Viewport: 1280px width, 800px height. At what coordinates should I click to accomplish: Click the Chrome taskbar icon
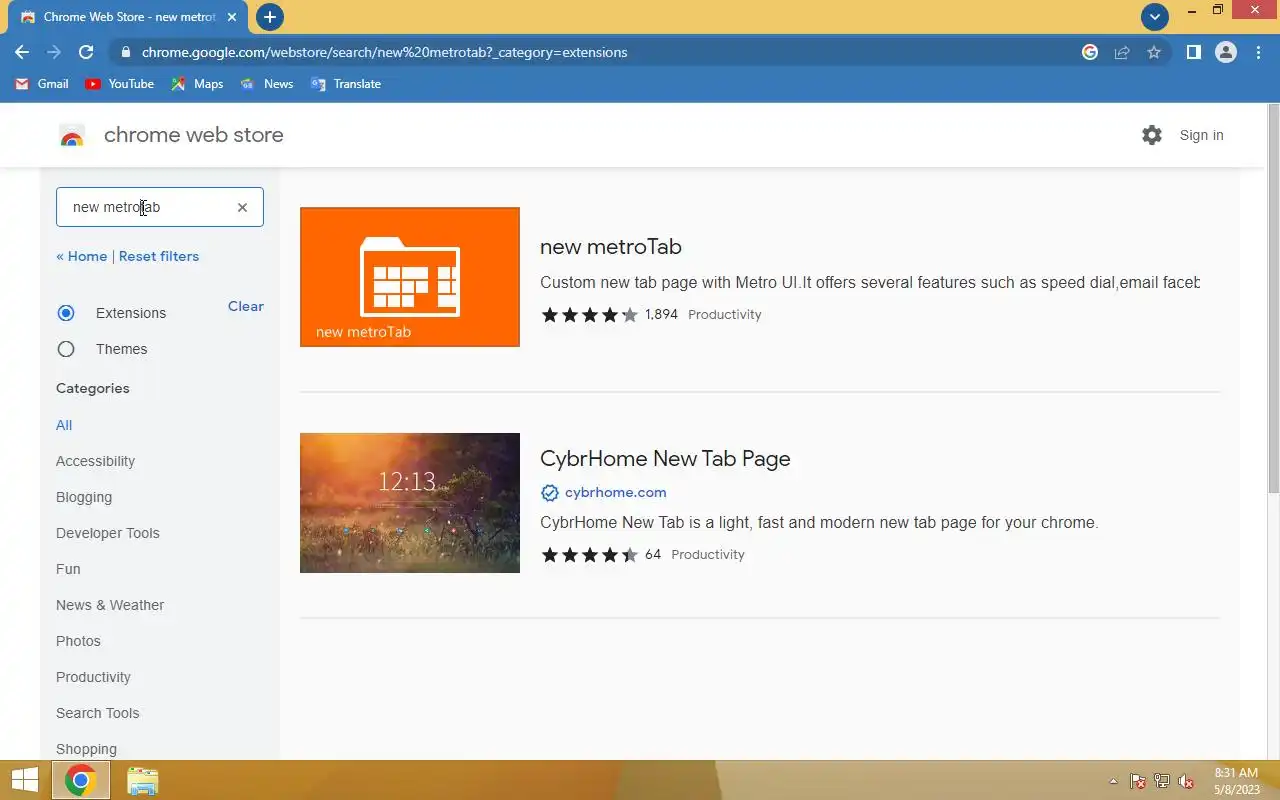81,781
